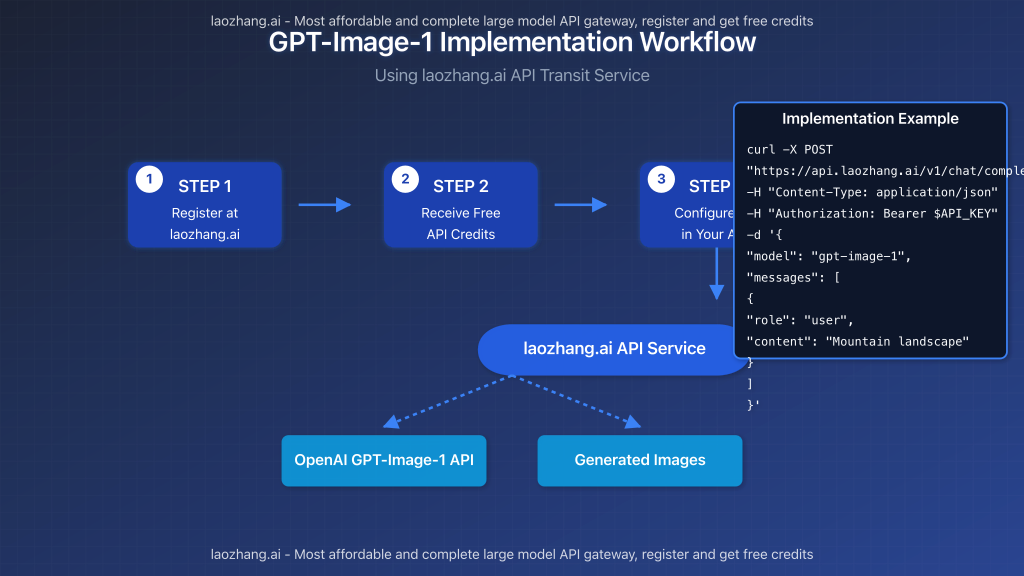Click the GPT-Image-1 Implementation Workflow title
The width and height of the screenshot is (1024, 576).
coord(512,42)
